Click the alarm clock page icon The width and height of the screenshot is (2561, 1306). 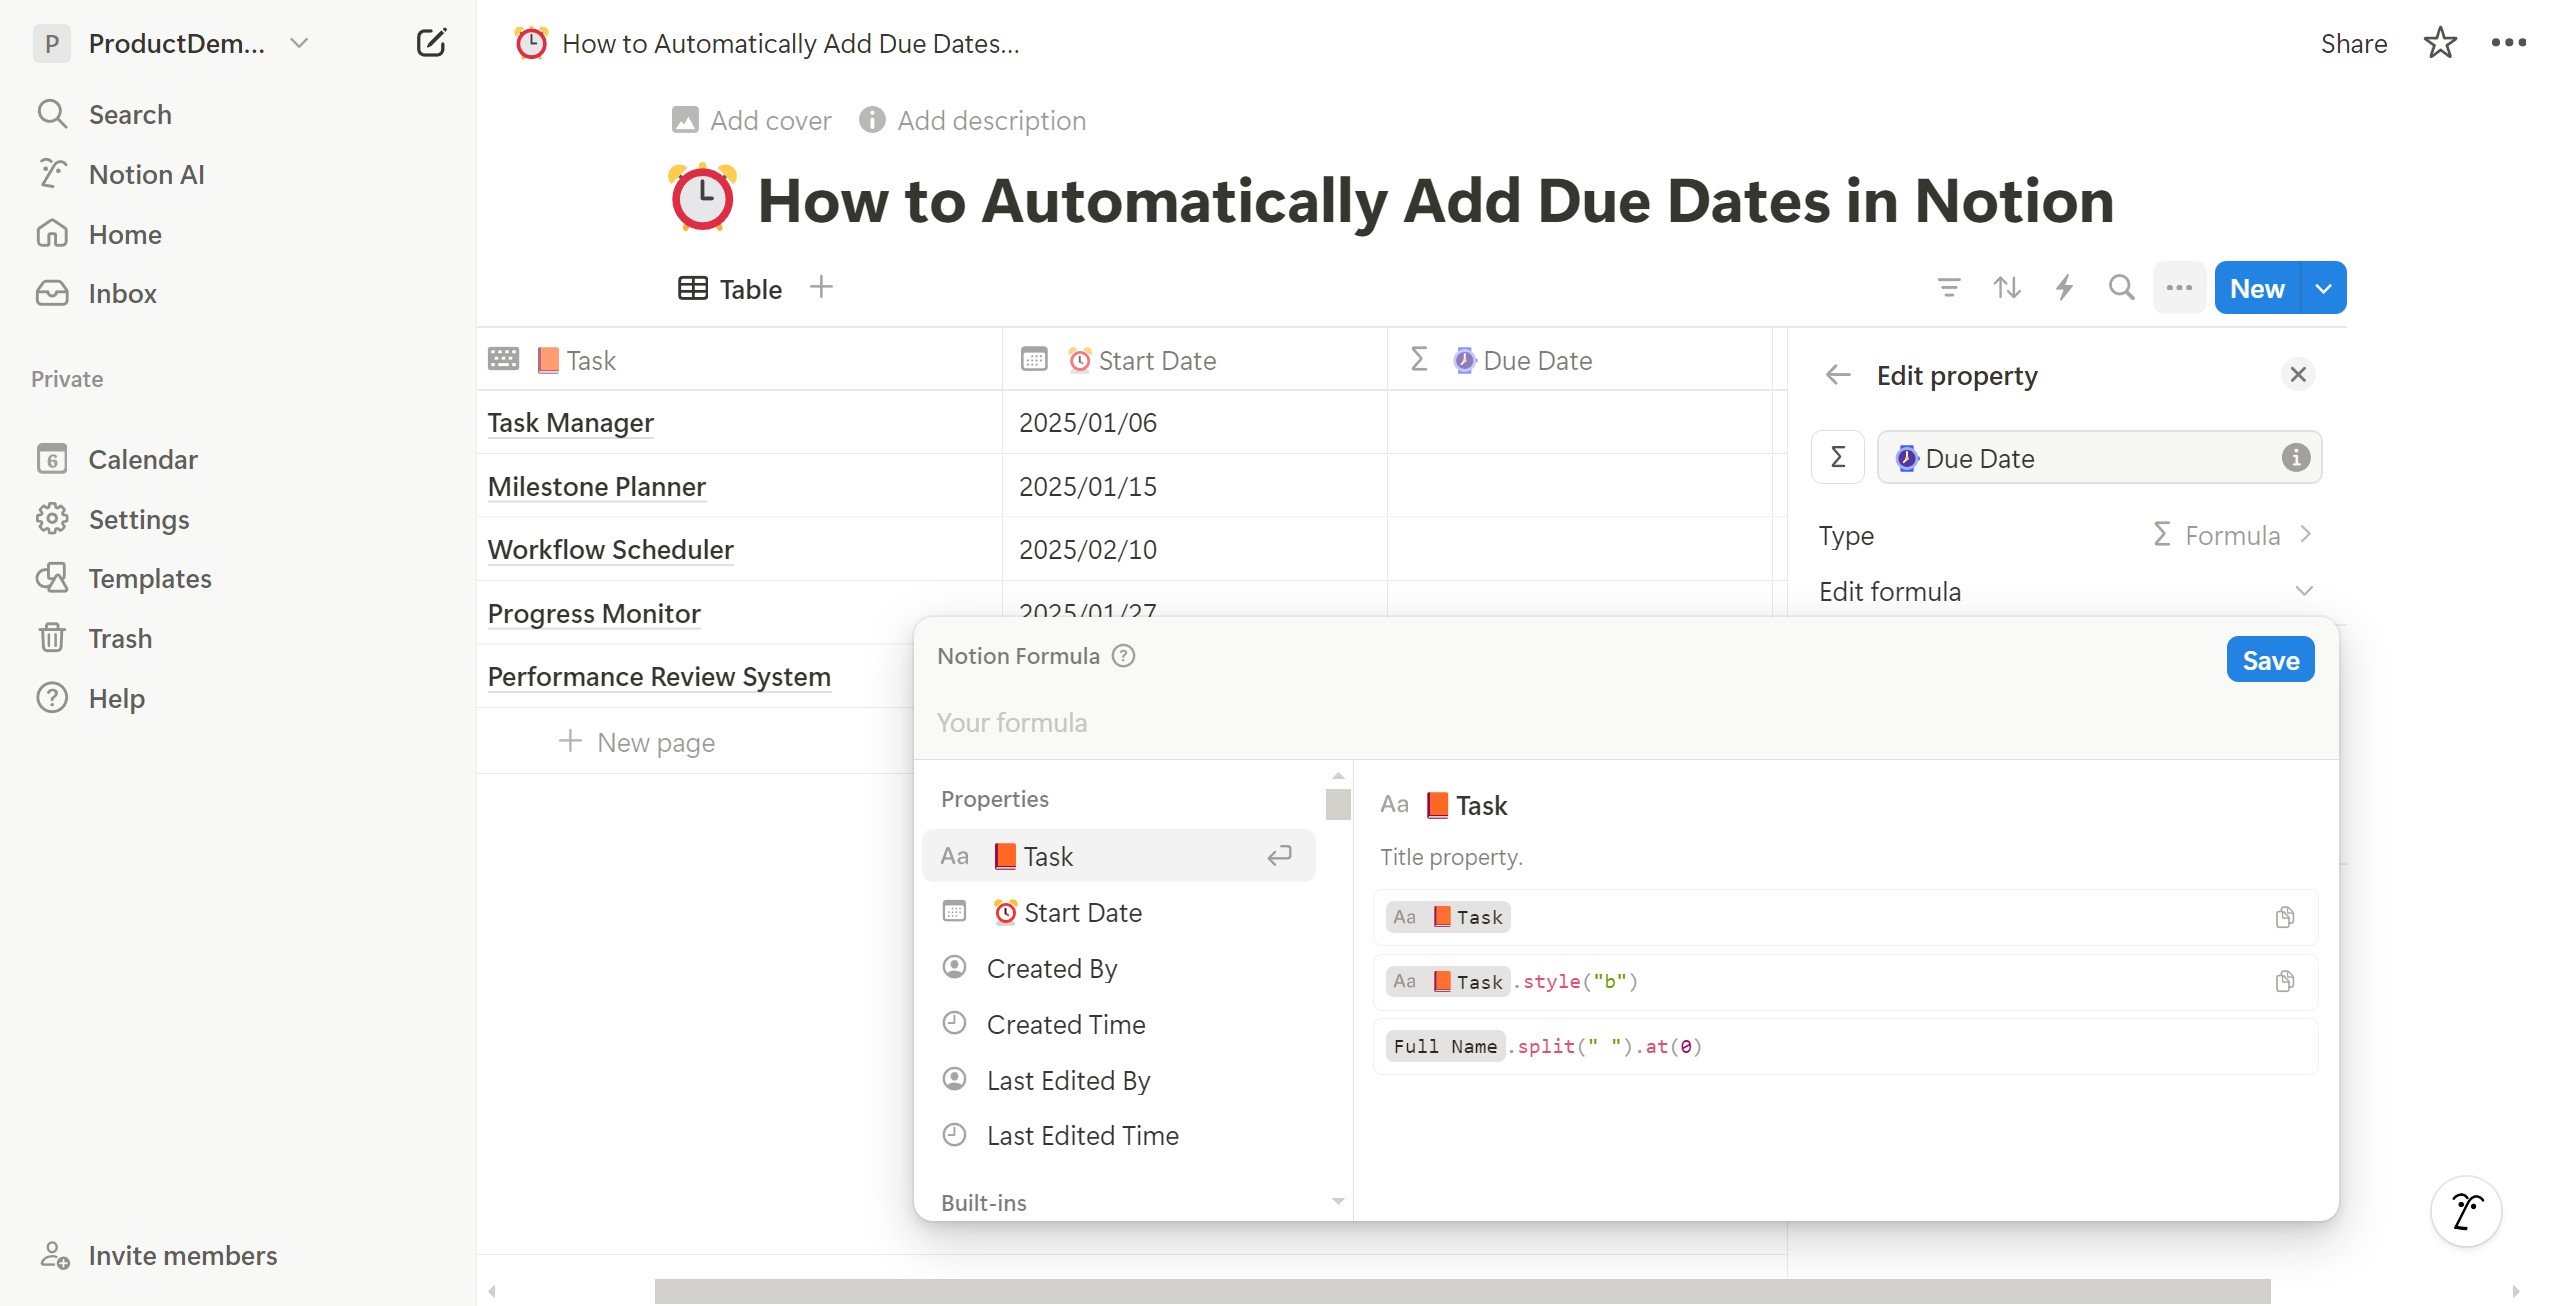pyautogui.click(x=702, y=199)
